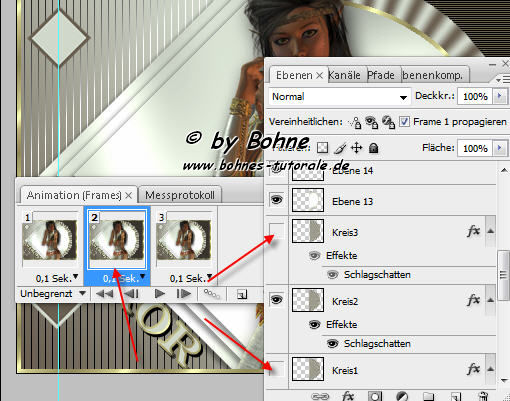Play the frame animation
The image size is (510, 401).
pos(160,294)
